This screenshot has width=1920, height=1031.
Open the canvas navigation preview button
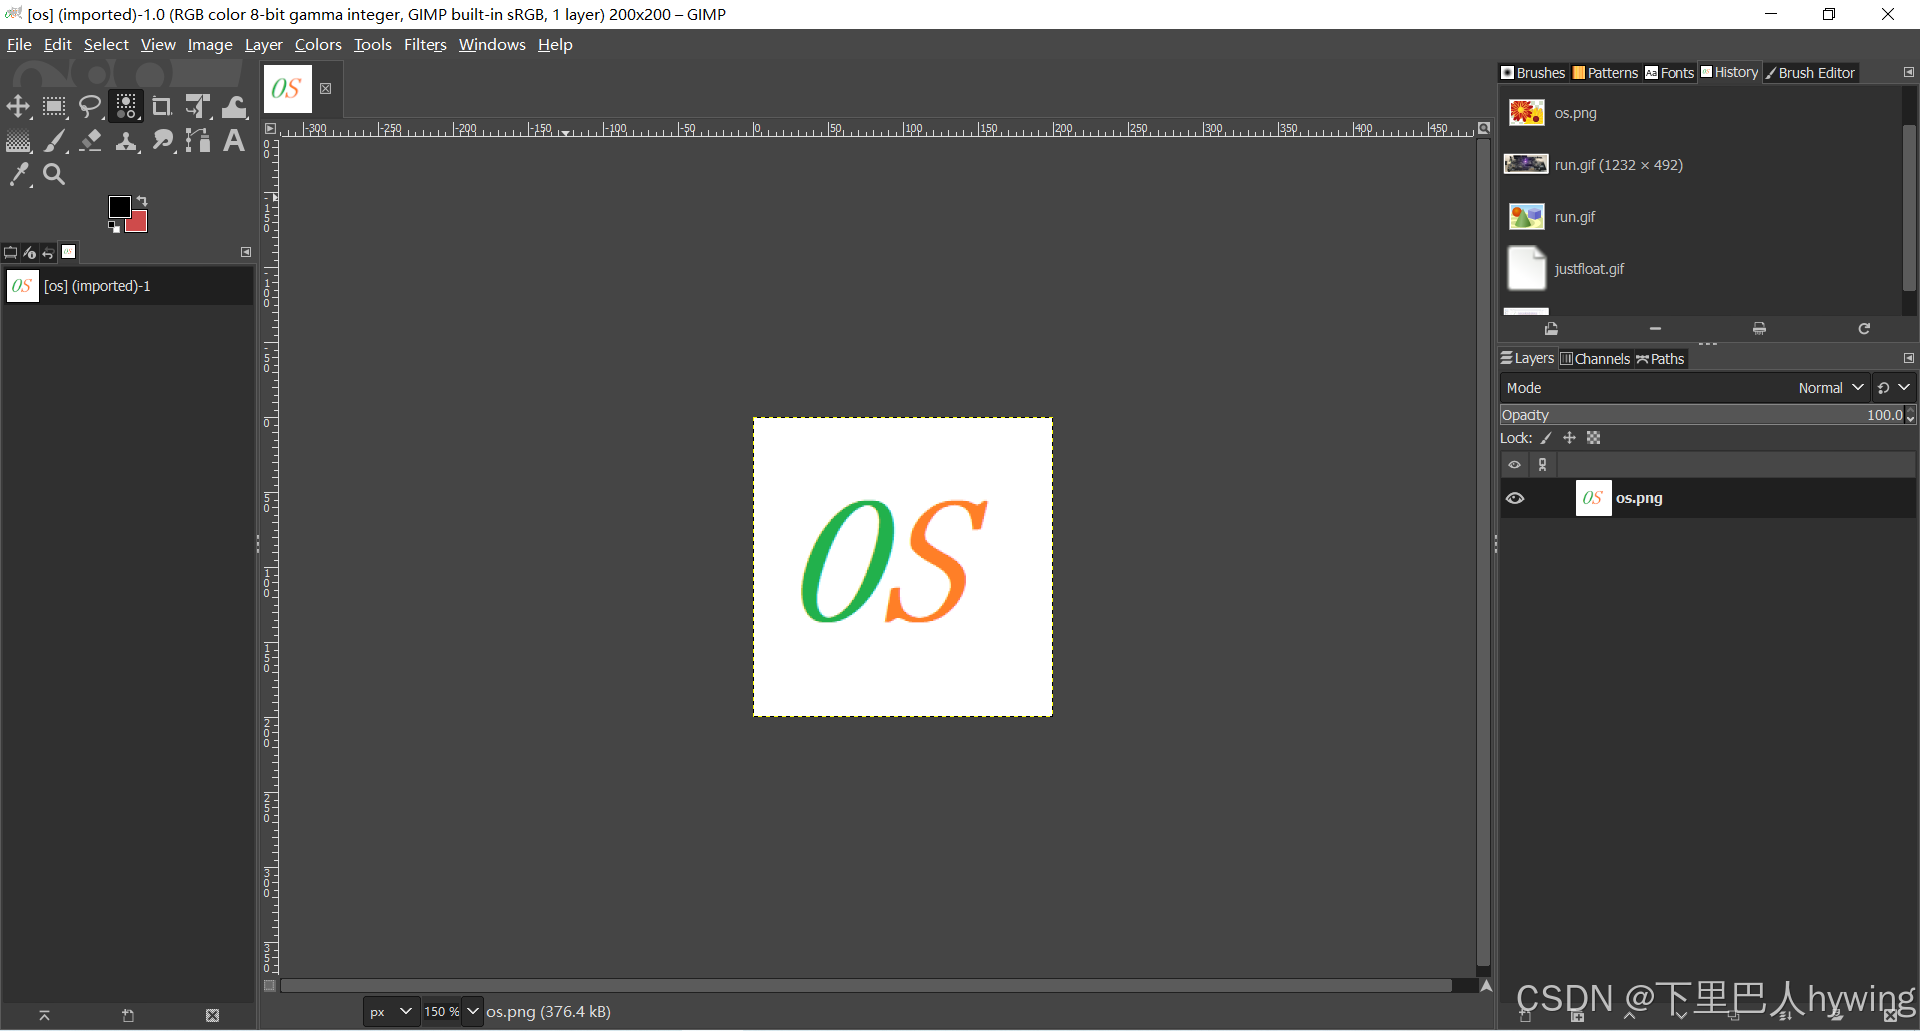pyautogui.click(x=1485, y=986)
